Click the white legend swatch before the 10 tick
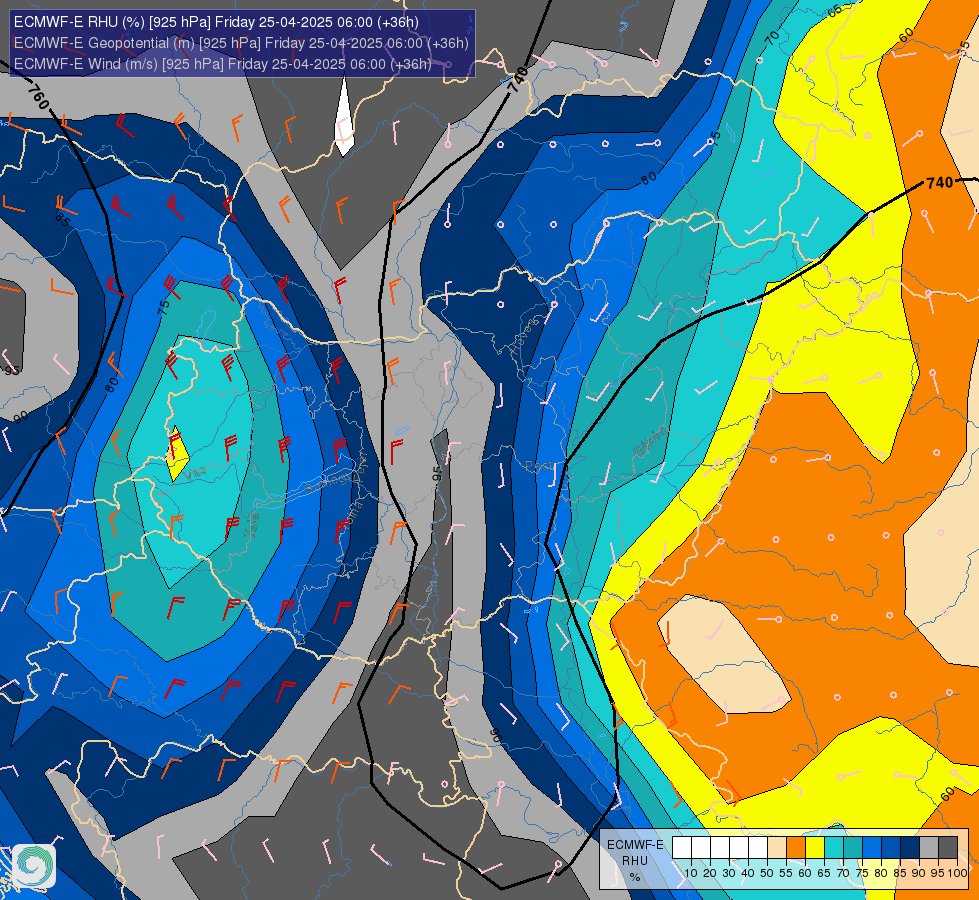This screenshot has width=979, height=900. pos(682,847)
